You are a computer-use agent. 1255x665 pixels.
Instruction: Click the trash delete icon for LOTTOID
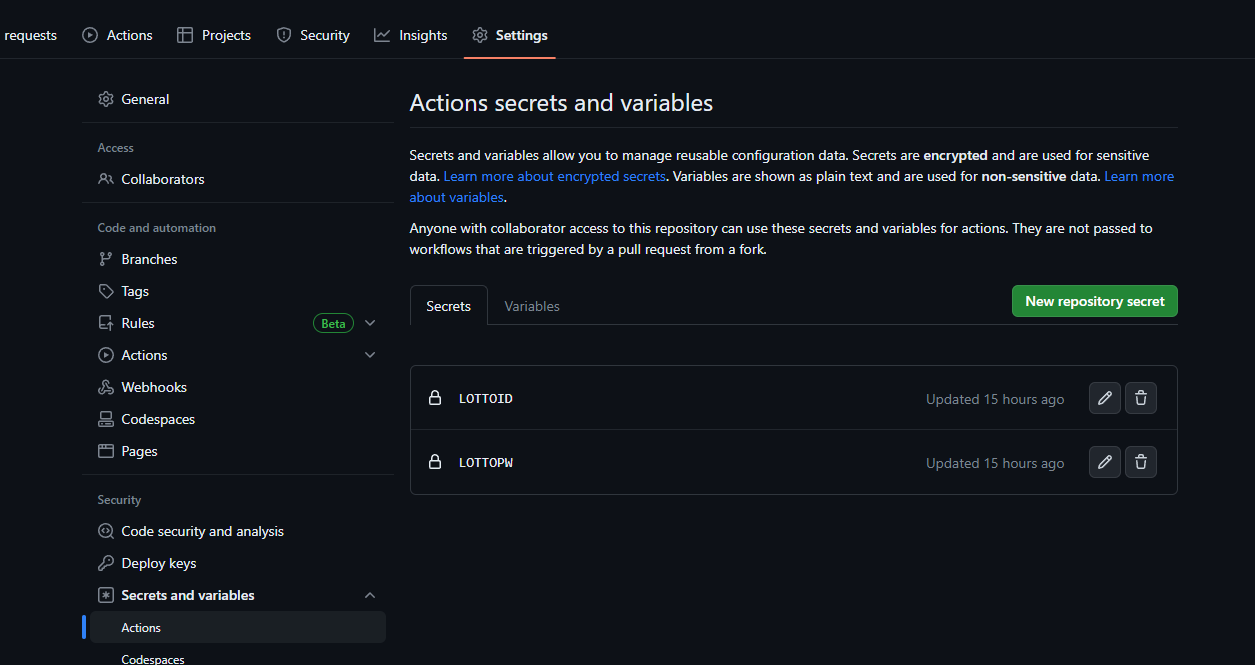coord(1141,399)
